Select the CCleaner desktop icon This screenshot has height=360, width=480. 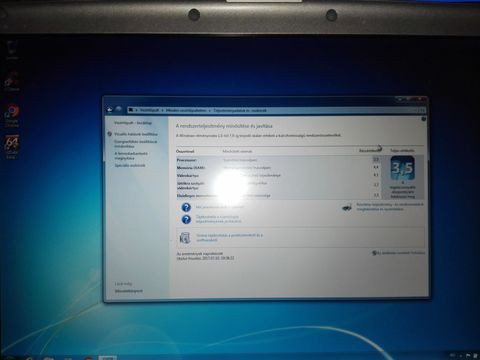click(x=12, y=81)
